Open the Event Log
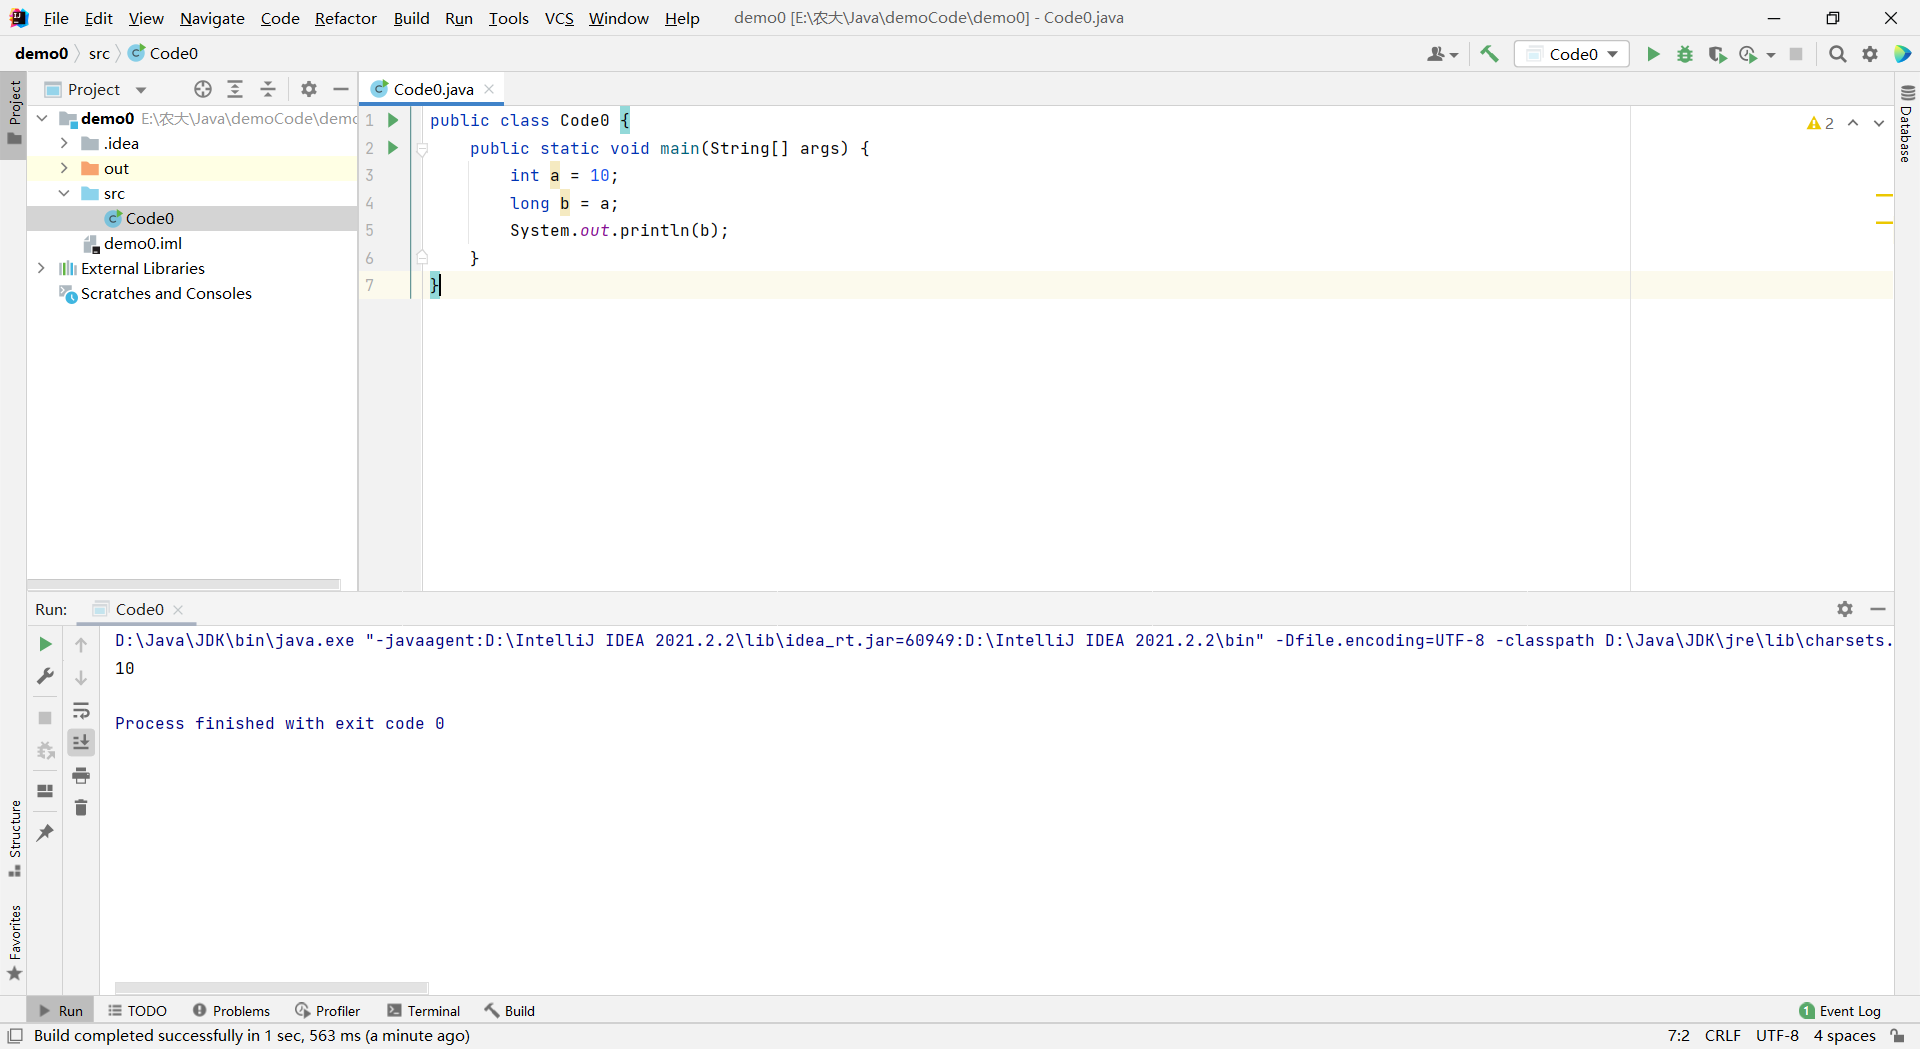1920x1049 pixels. point(1840,1011)
